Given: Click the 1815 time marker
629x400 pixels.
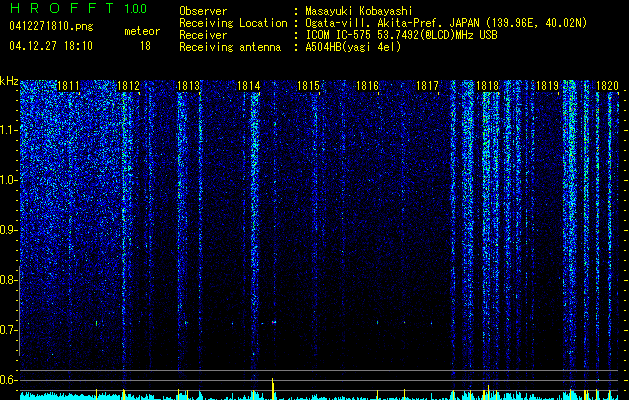Looking at the screenshot, I should [308, 86].
